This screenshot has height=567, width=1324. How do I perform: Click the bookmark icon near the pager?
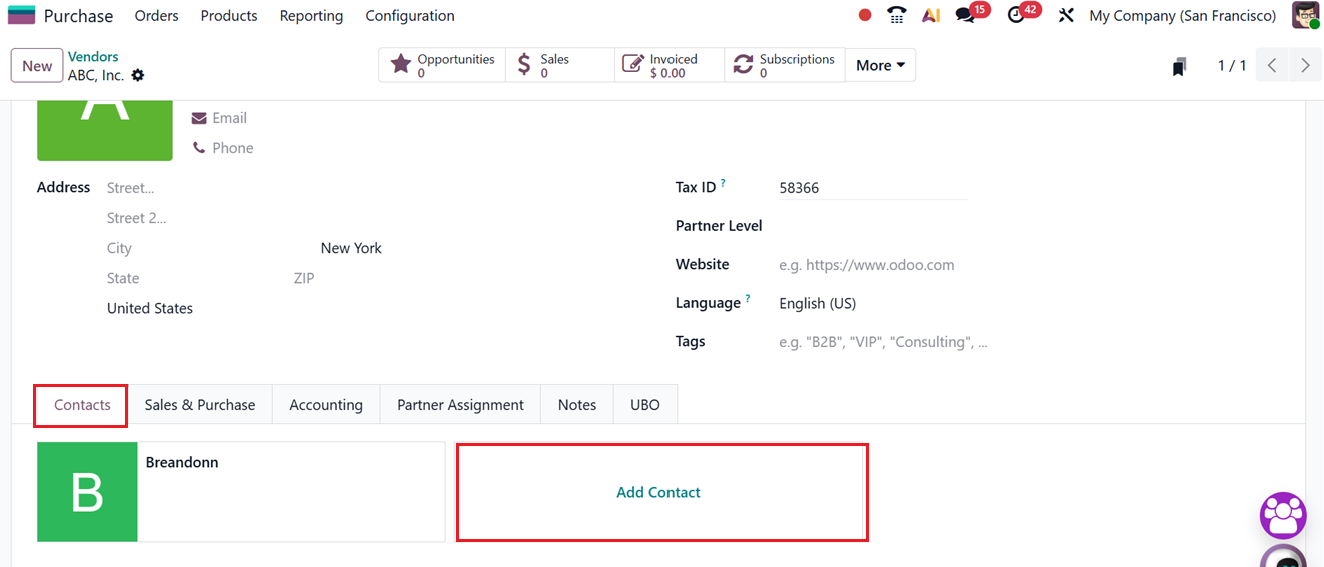pos(1180,66)
